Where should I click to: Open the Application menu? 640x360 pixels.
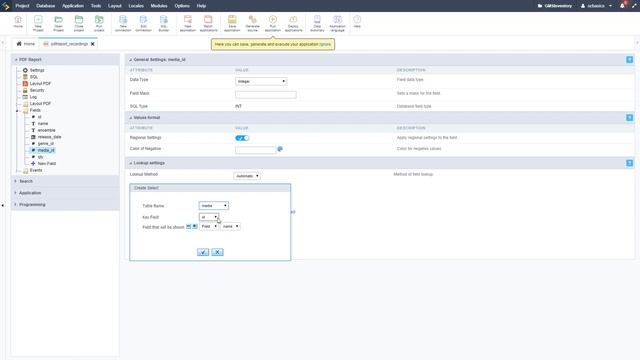point(73,6)
